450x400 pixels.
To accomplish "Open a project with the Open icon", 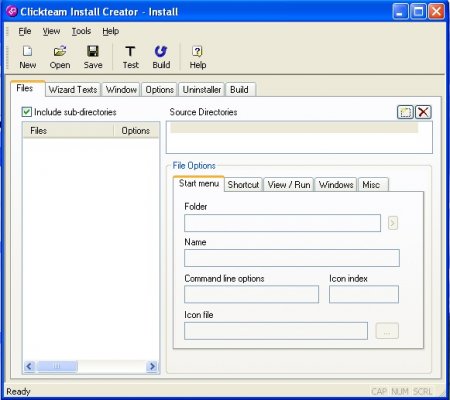I will tap(60, 51).
